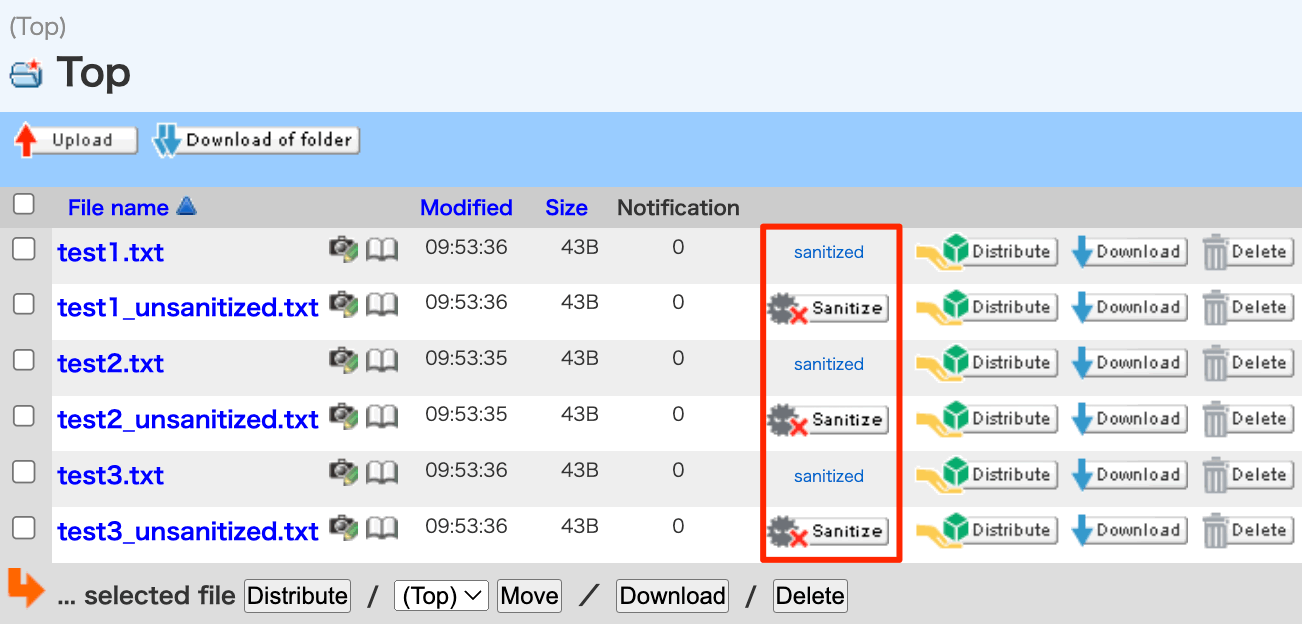Click the Upload button
1302x624 pixels.
click(76, 141)
